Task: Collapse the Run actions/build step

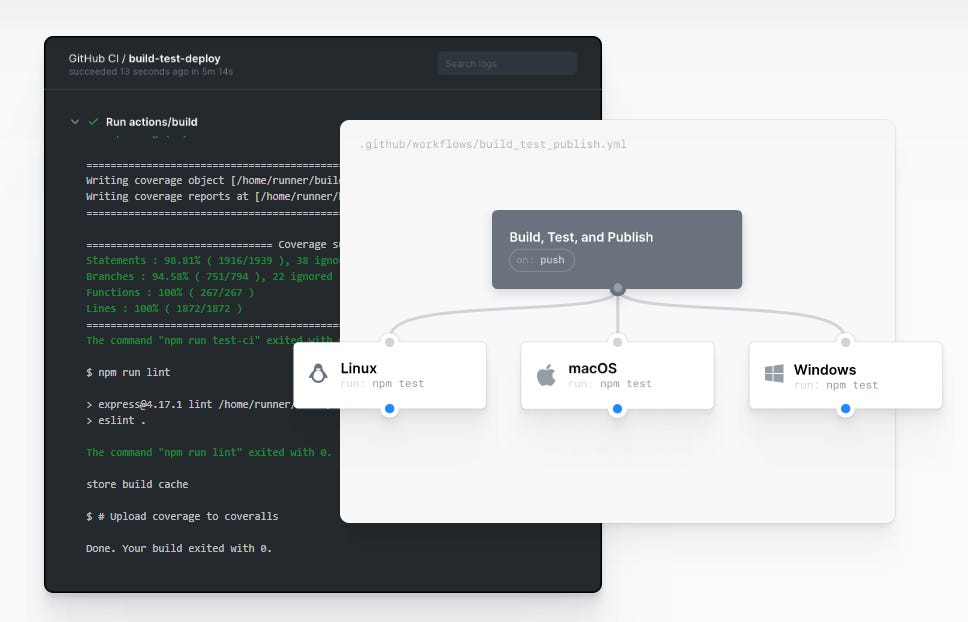Action: (x=75, y=120)
